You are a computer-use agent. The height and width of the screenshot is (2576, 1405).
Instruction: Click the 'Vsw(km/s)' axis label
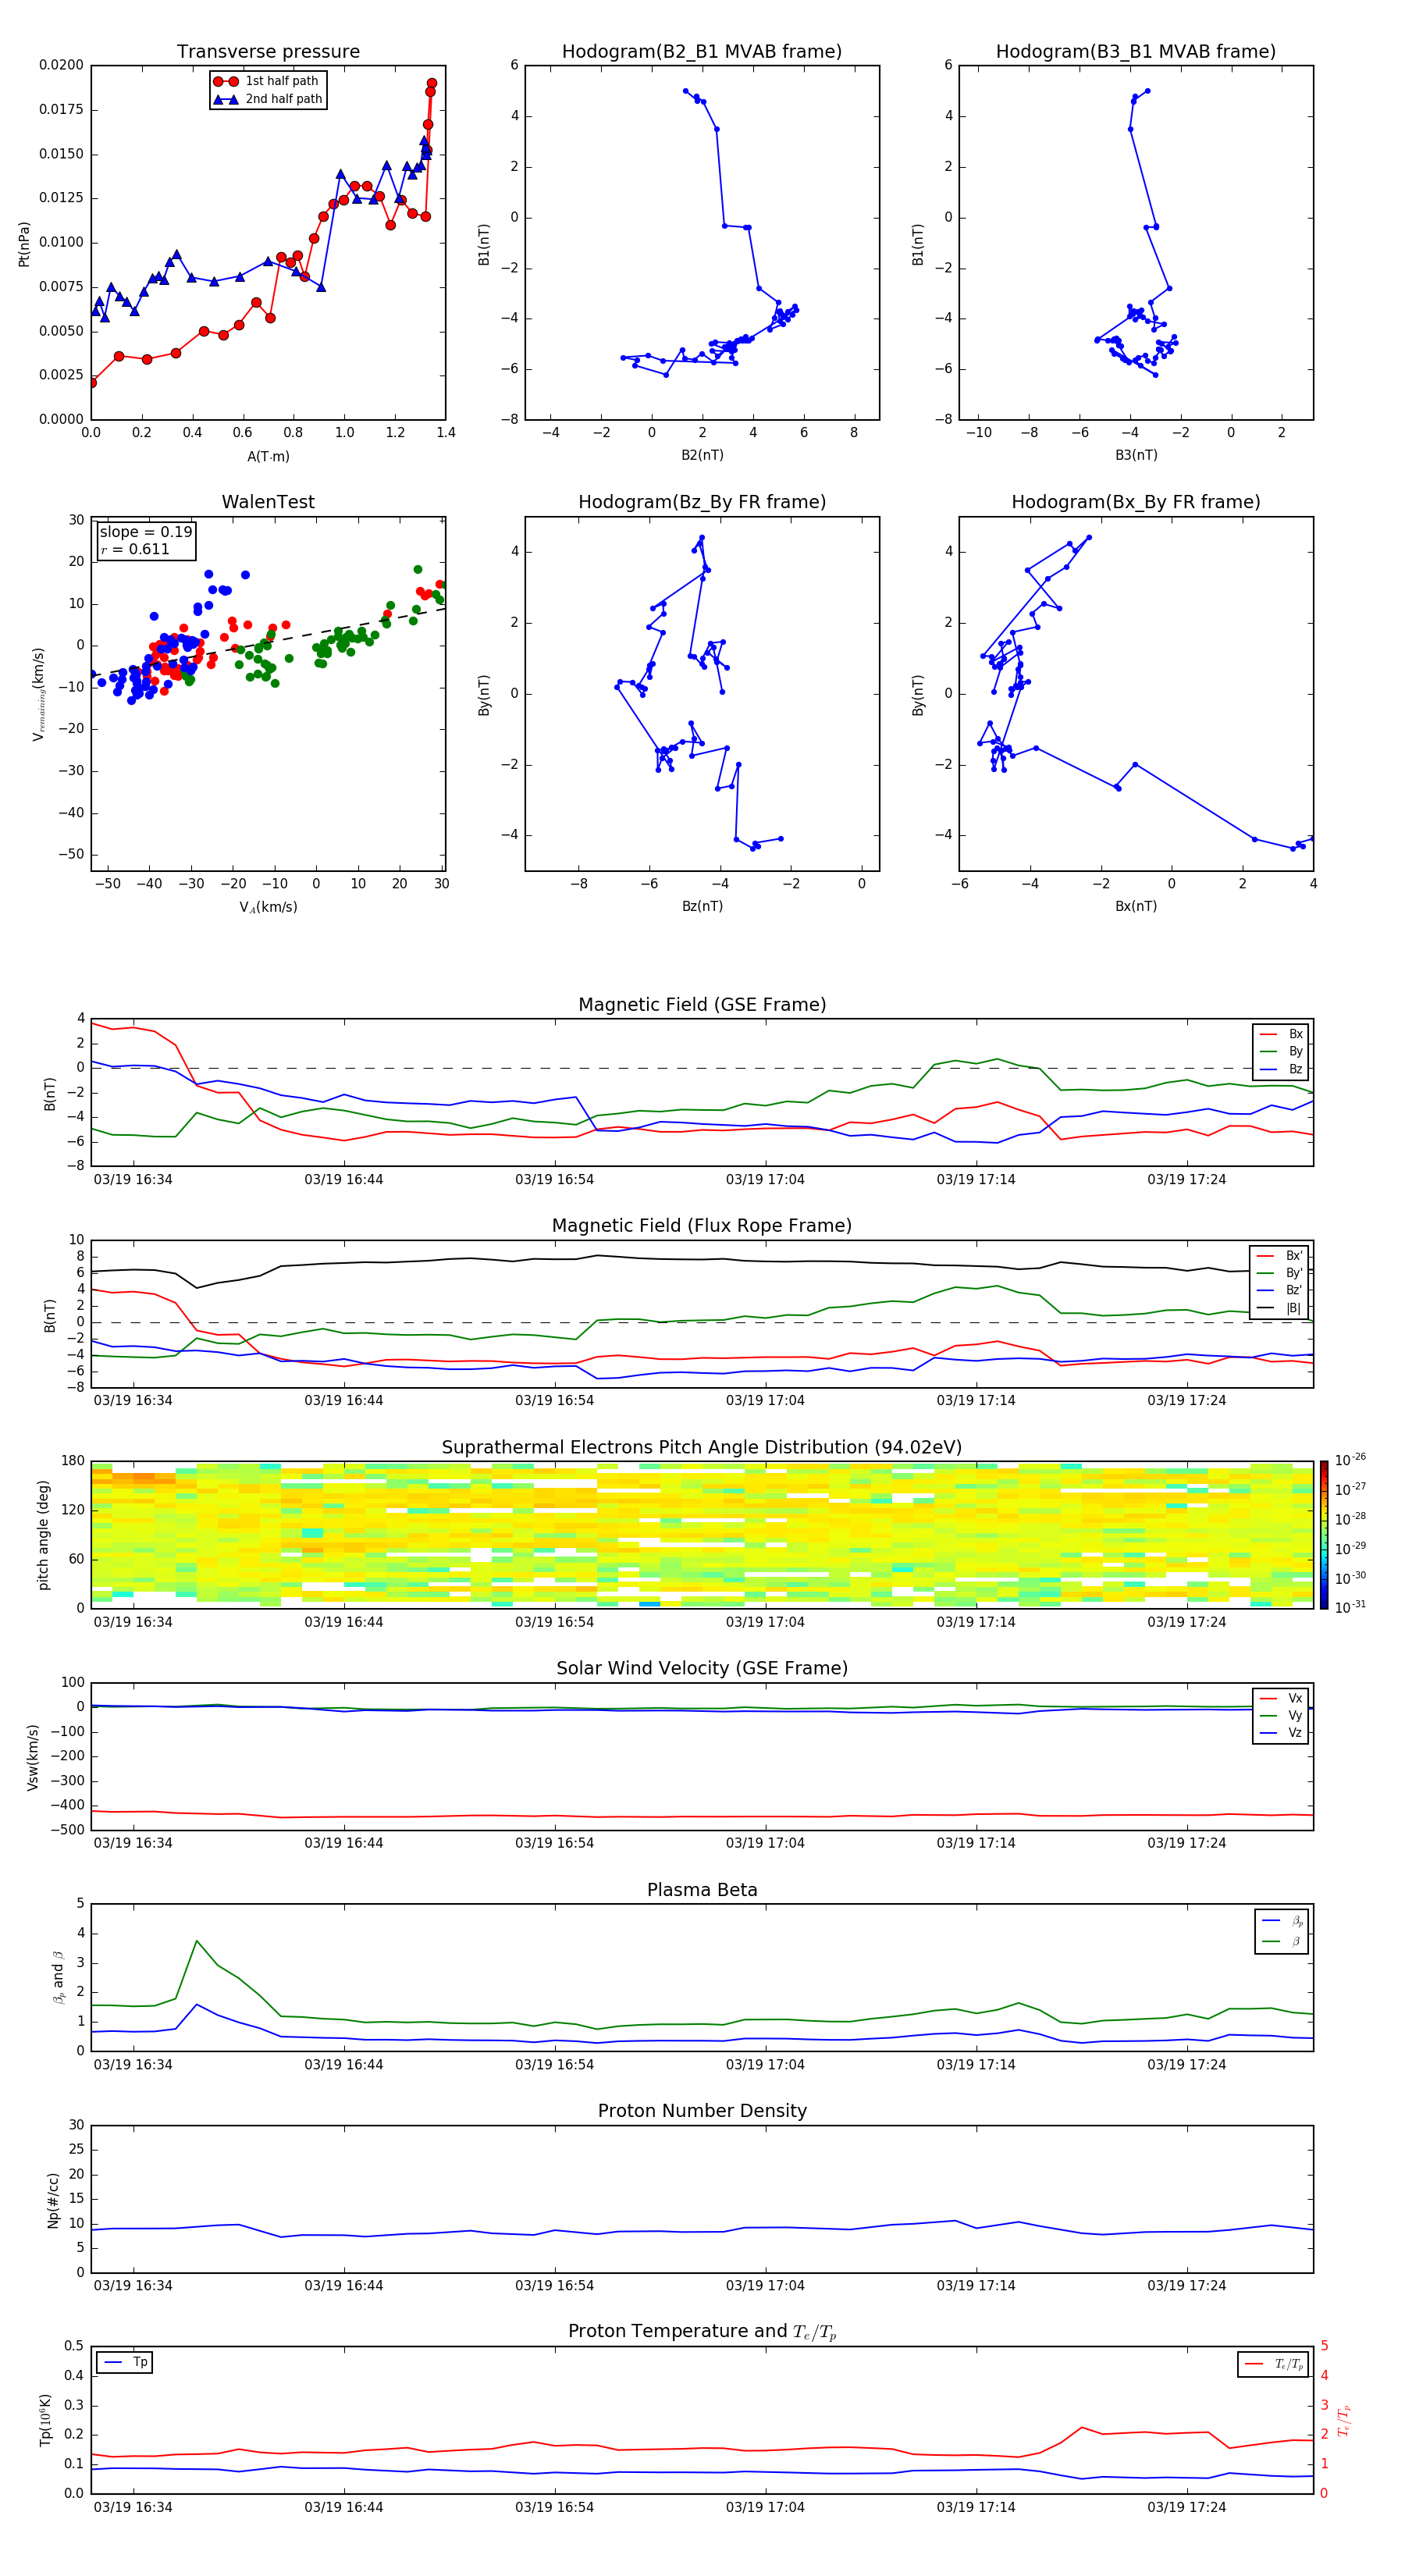click(33, 1757)
